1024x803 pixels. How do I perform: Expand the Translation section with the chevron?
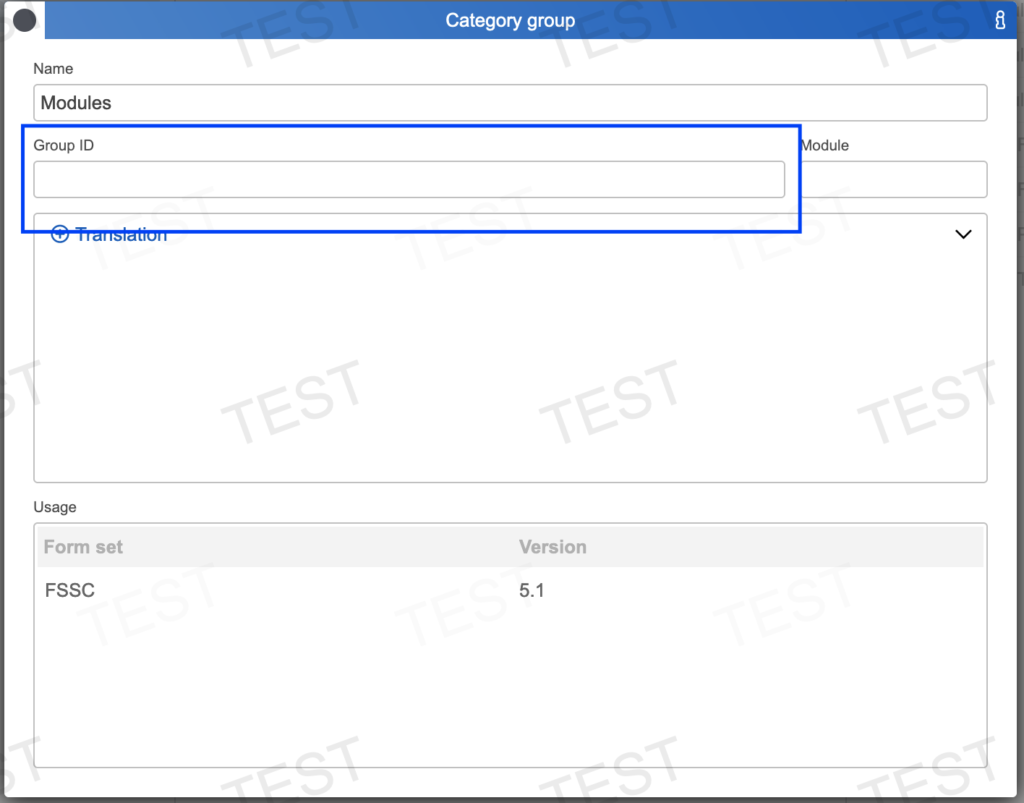tap(963, 234)
